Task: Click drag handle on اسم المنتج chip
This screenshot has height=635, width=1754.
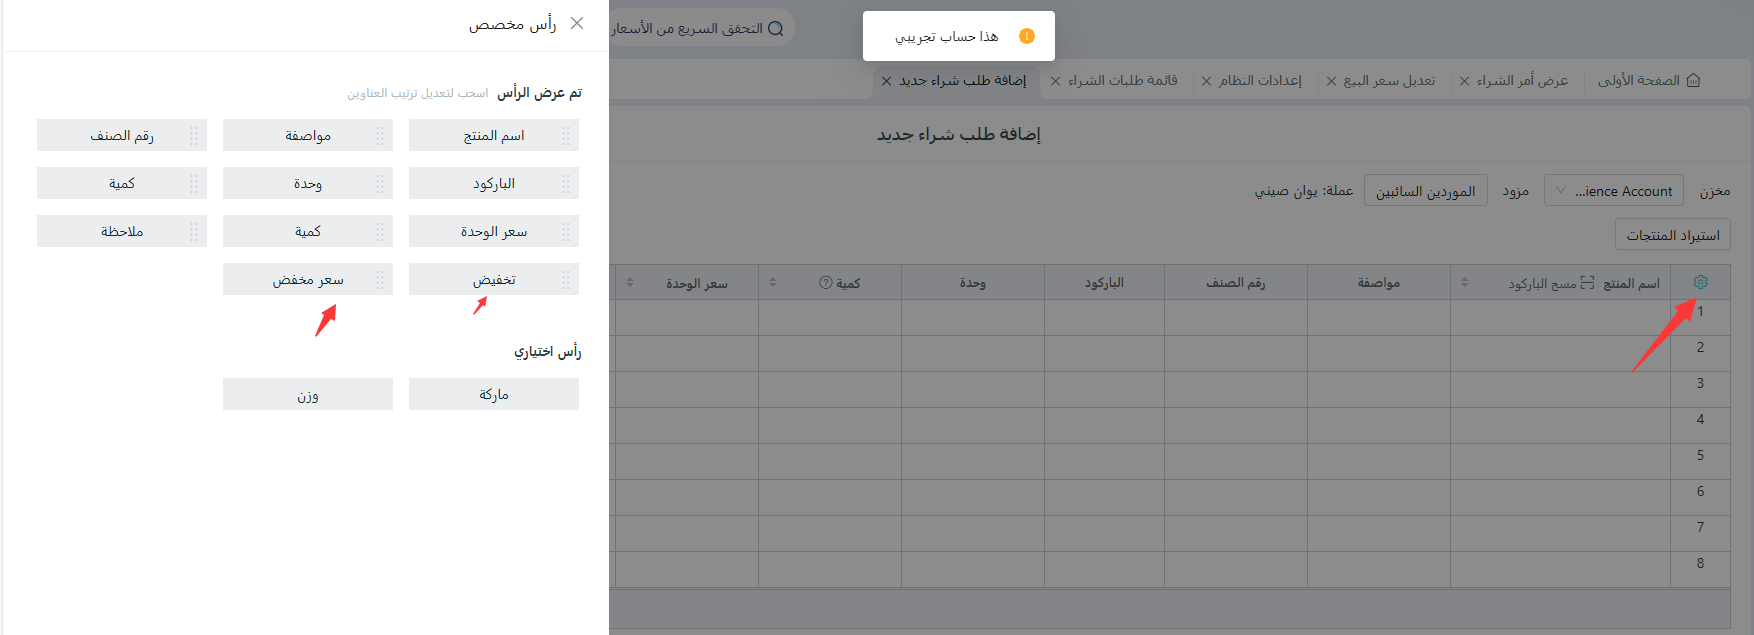Action: point(566,135)
